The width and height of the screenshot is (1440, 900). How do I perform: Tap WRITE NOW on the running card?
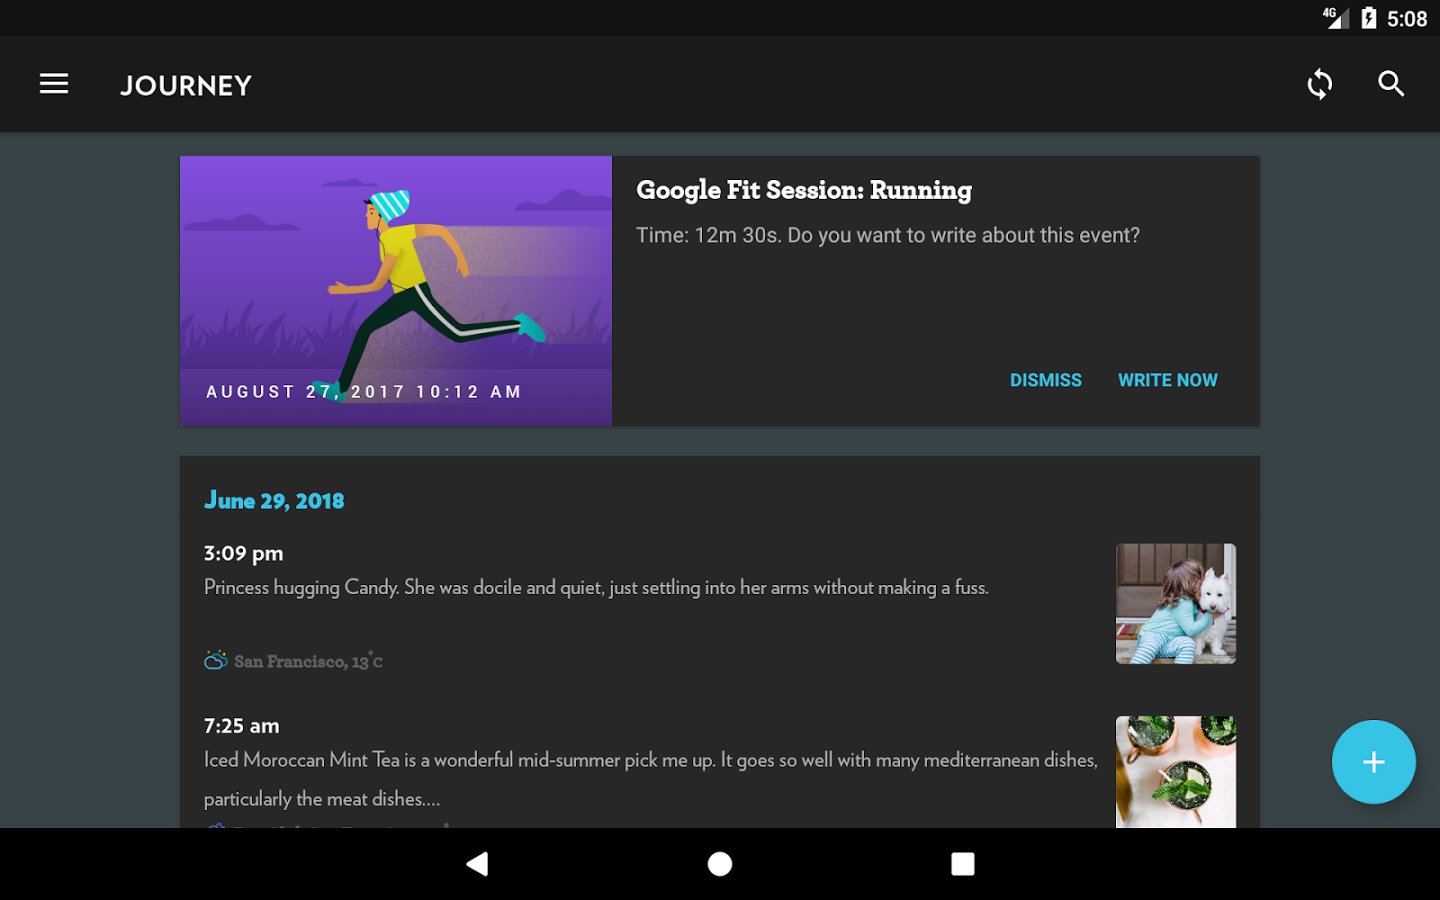coord(1168,380)
